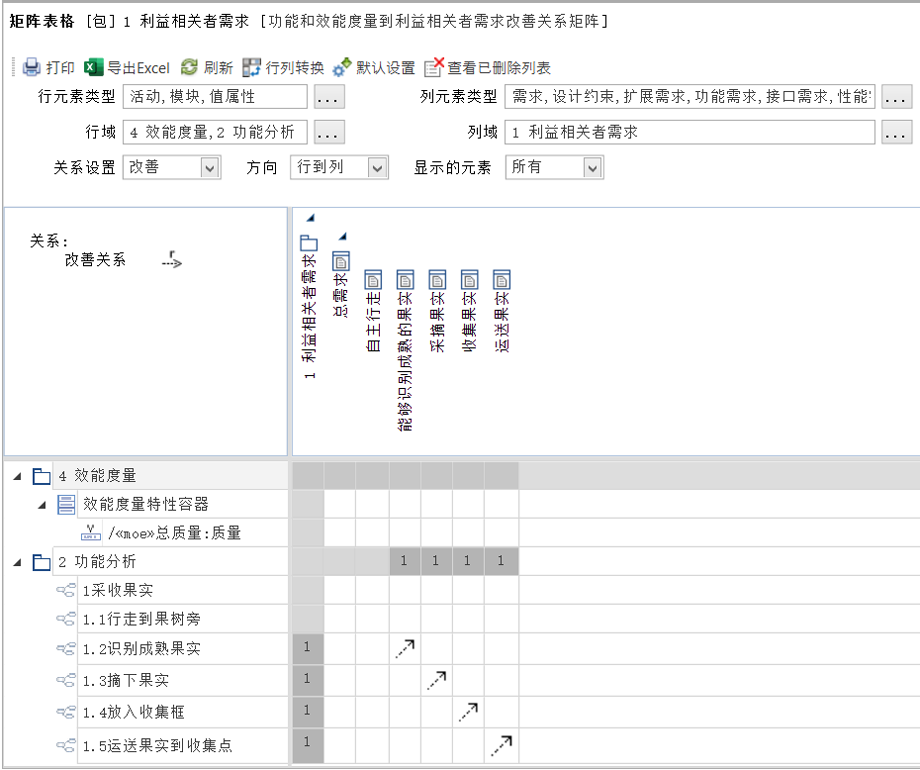Click the 行元素类型 input field

click(x=215, y=97)
